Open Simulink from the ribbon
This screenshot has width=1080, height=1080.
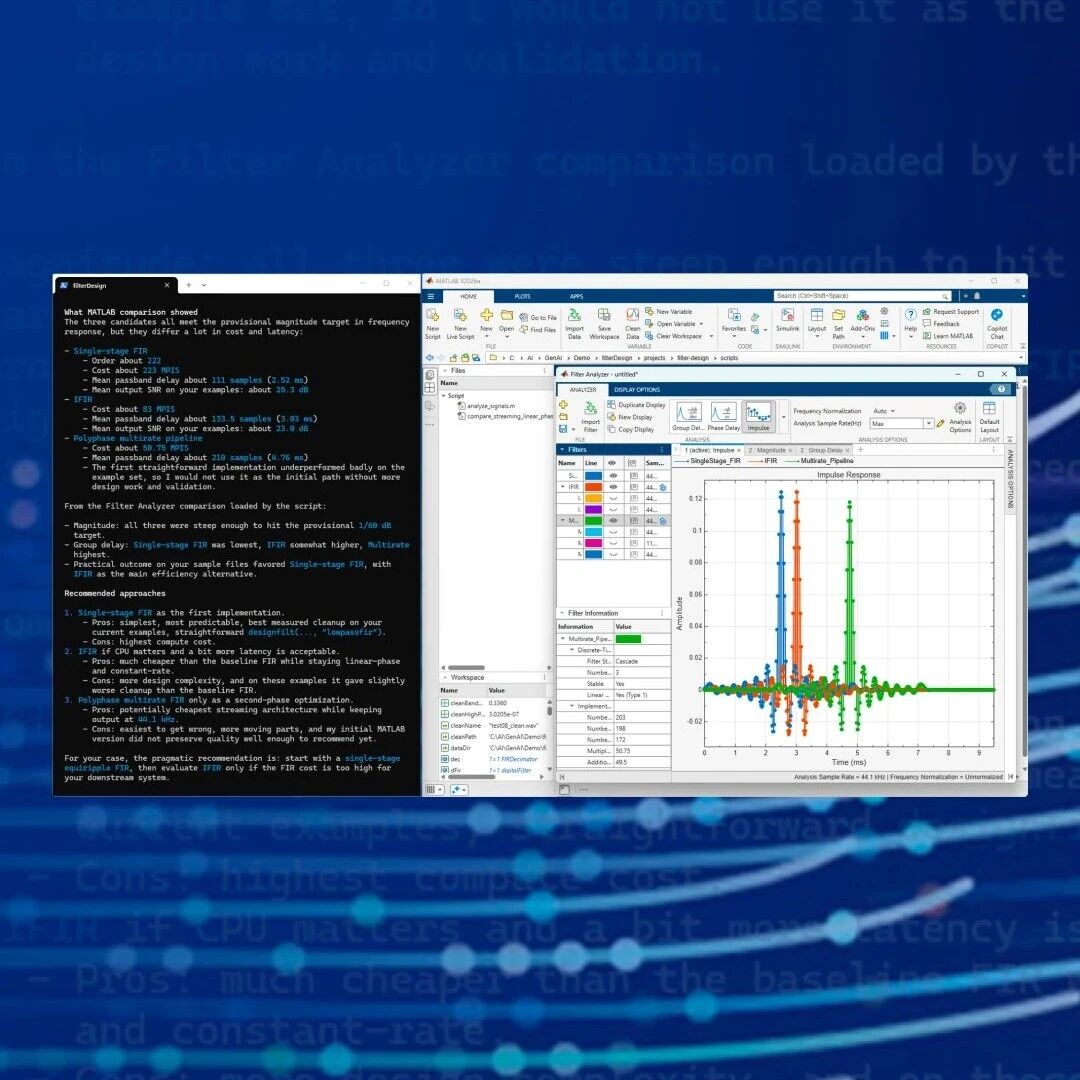787,320
